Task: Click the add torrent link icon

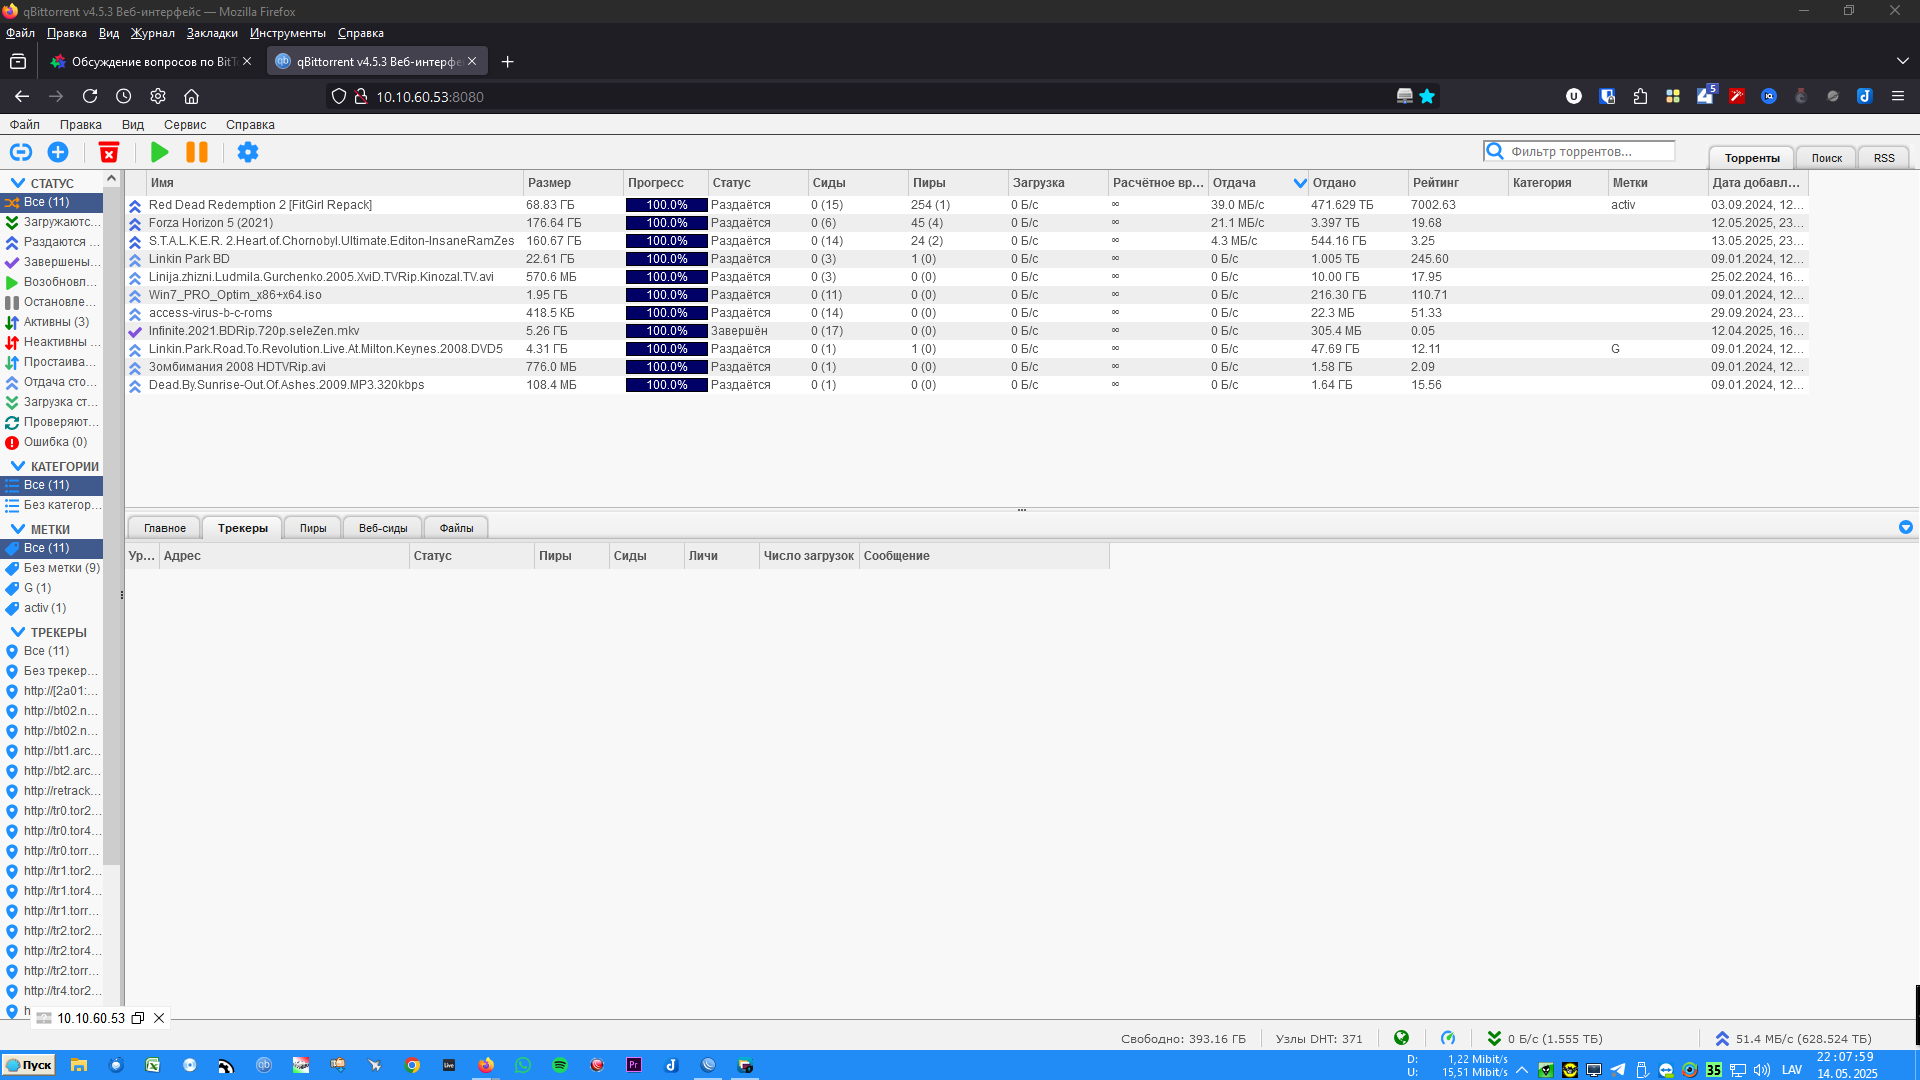Action: coord(21,152)
